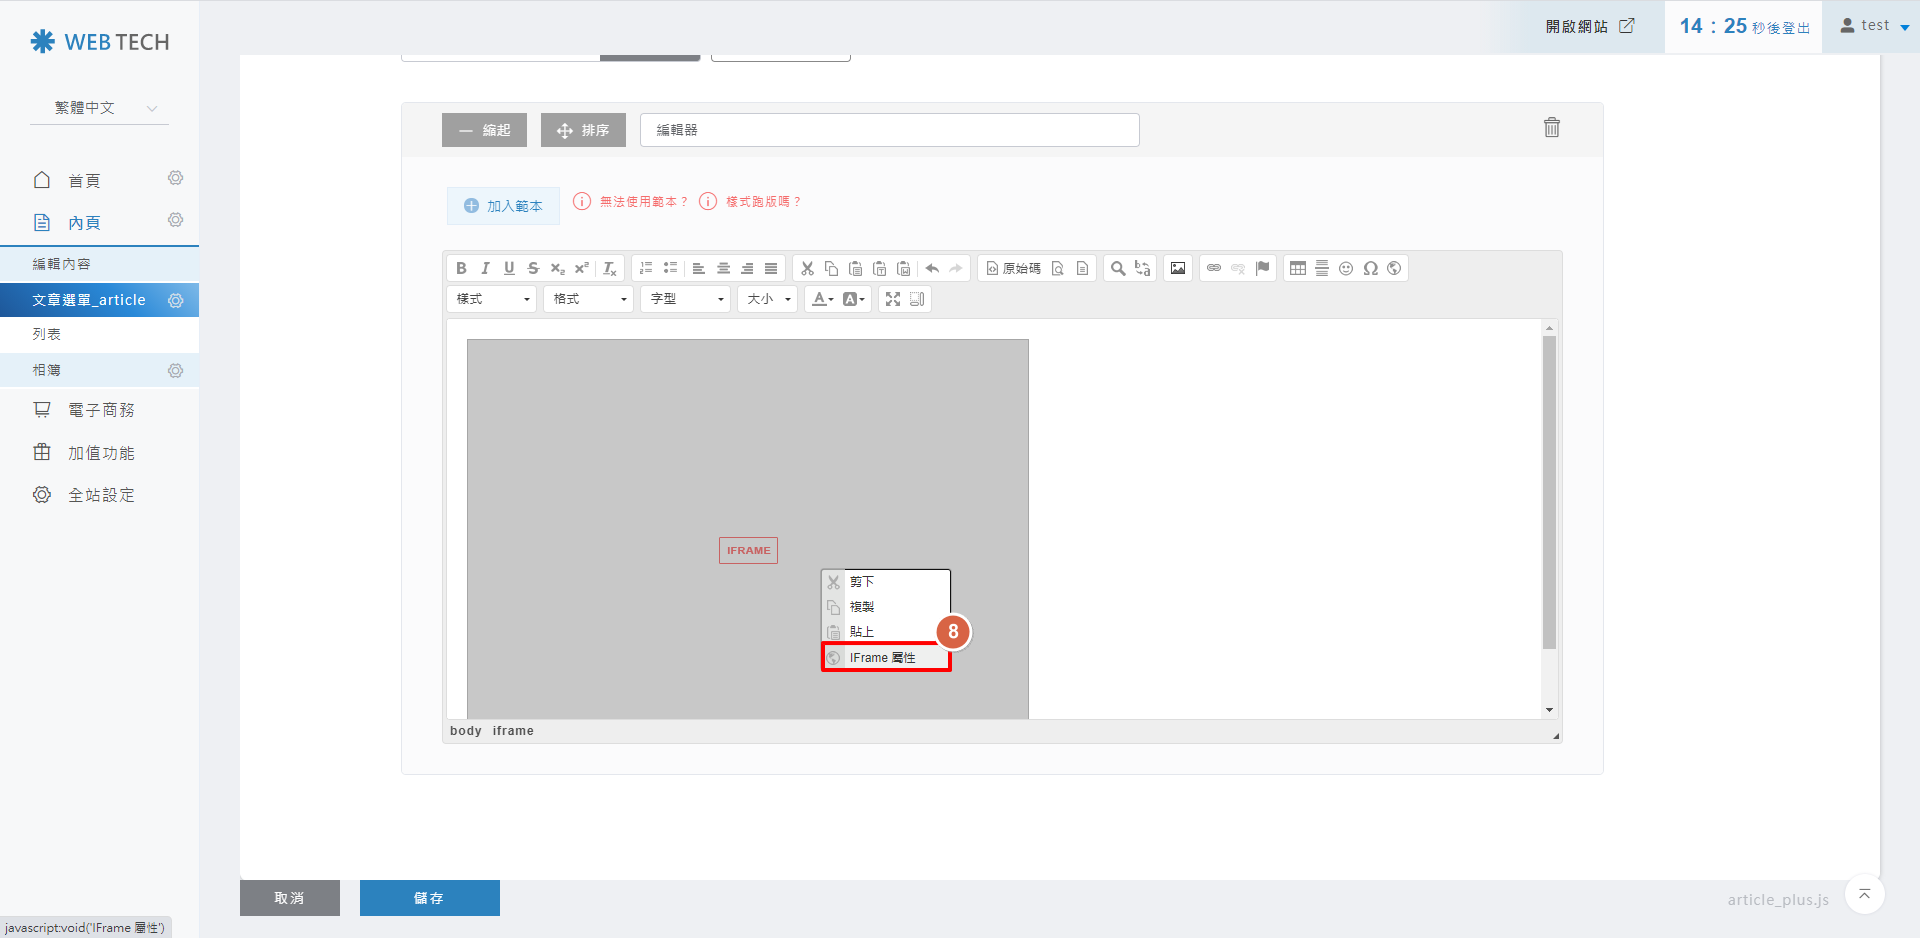This screenshot has width=1920, height=938.
Task: Insert a table via toolbar icon
Action: [x=1298, y=268]
